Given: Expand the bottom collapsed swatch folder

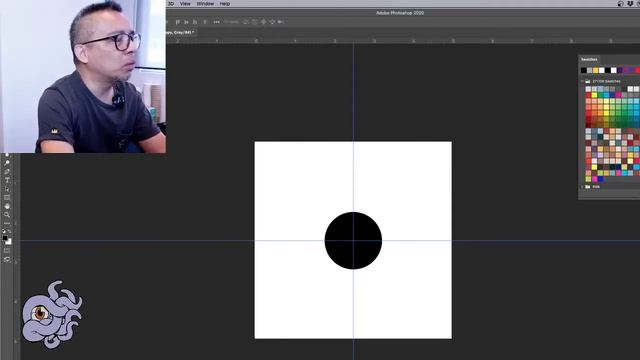Looking at the screenshot, I should click(x=582, y=187).
